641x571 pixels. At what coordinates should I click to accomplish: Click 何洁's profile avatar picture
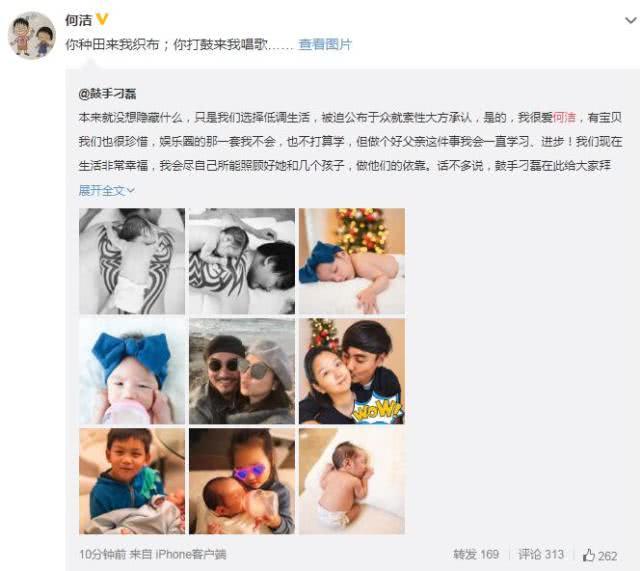tap(32, 36)
